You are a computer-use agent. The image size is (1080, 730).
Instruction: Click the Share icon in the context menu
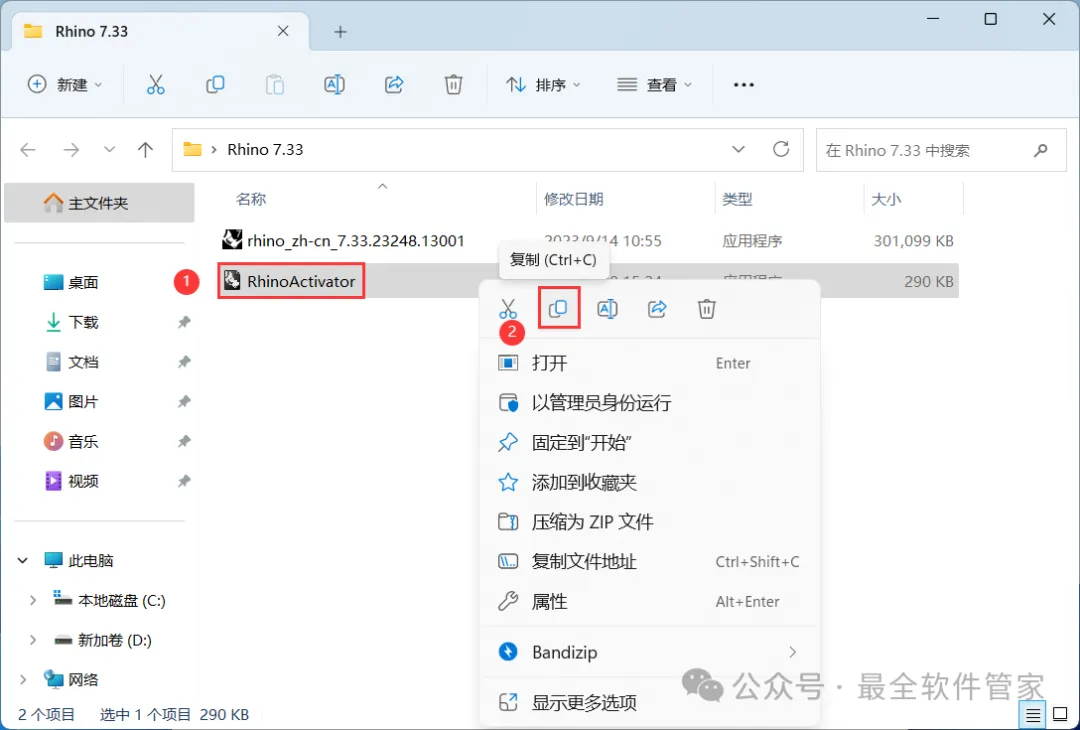657,309
